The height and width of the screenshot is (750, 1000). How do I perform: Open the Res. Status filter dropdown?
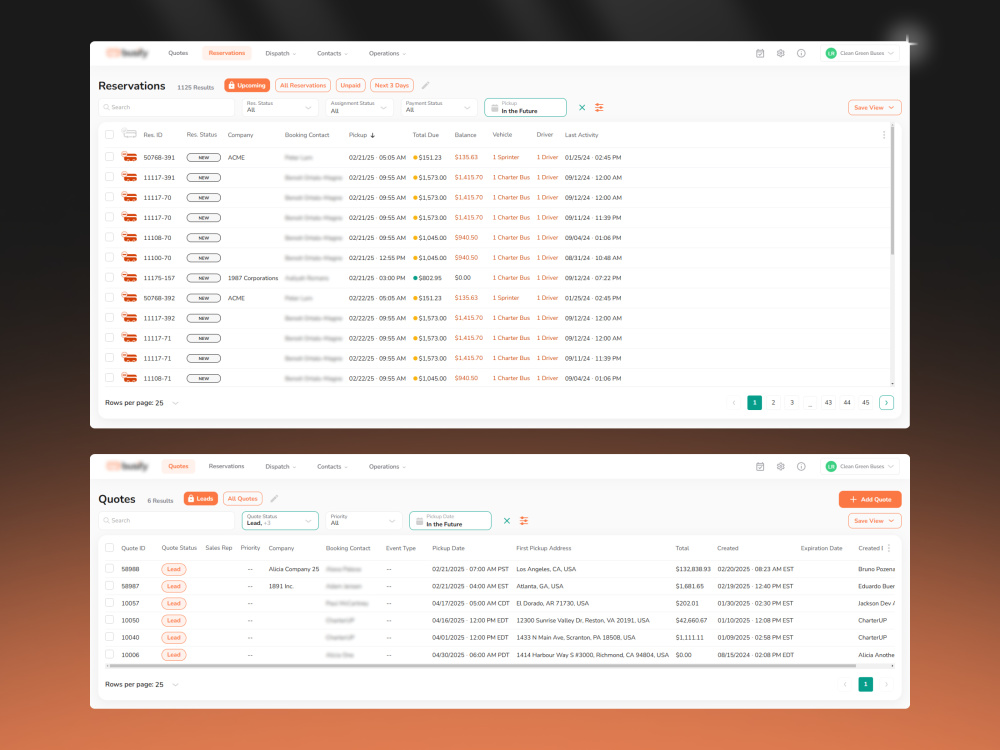coord(279,108)
